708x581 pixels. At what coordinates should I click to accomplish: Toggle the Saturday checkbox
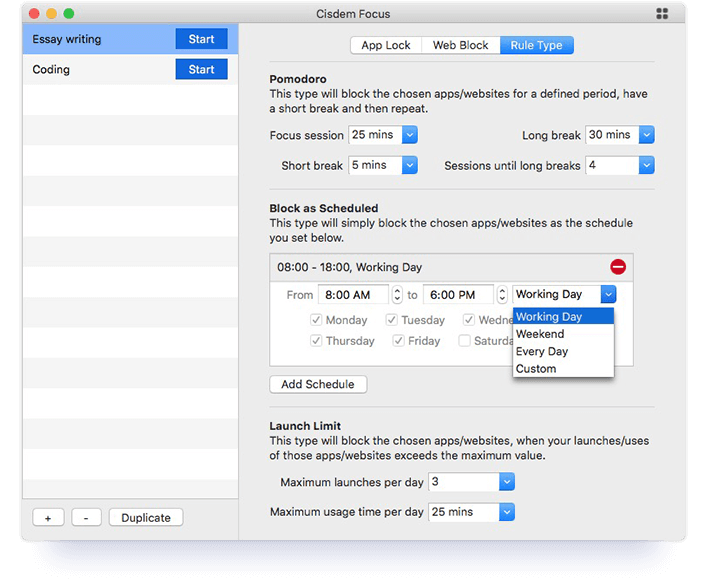[x=464, y=340]
